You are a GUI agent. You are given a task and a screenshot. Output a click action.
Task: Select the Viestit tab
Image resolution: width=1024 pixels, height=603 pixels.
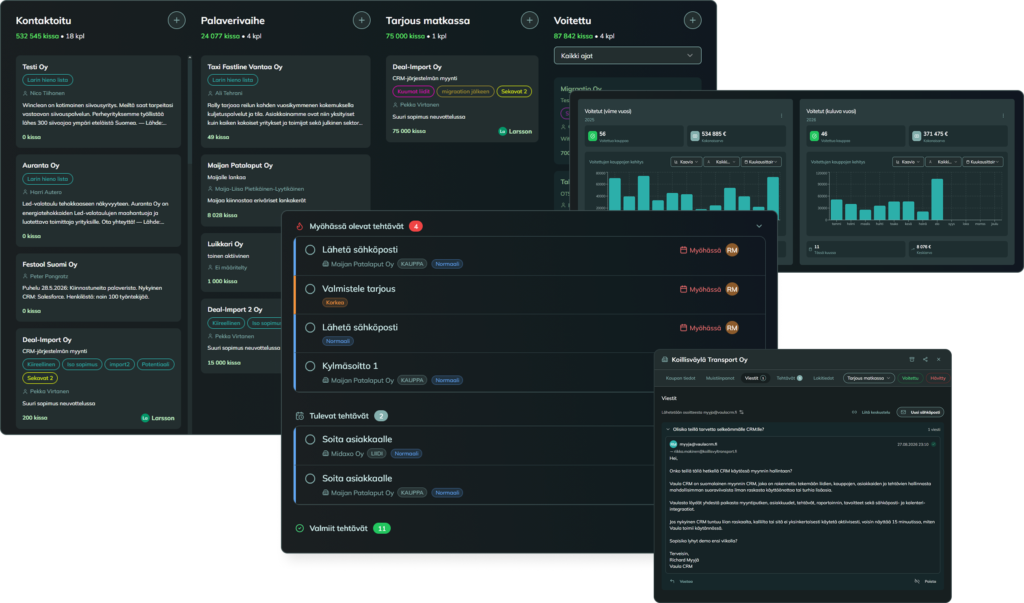(x=756, y=378)
